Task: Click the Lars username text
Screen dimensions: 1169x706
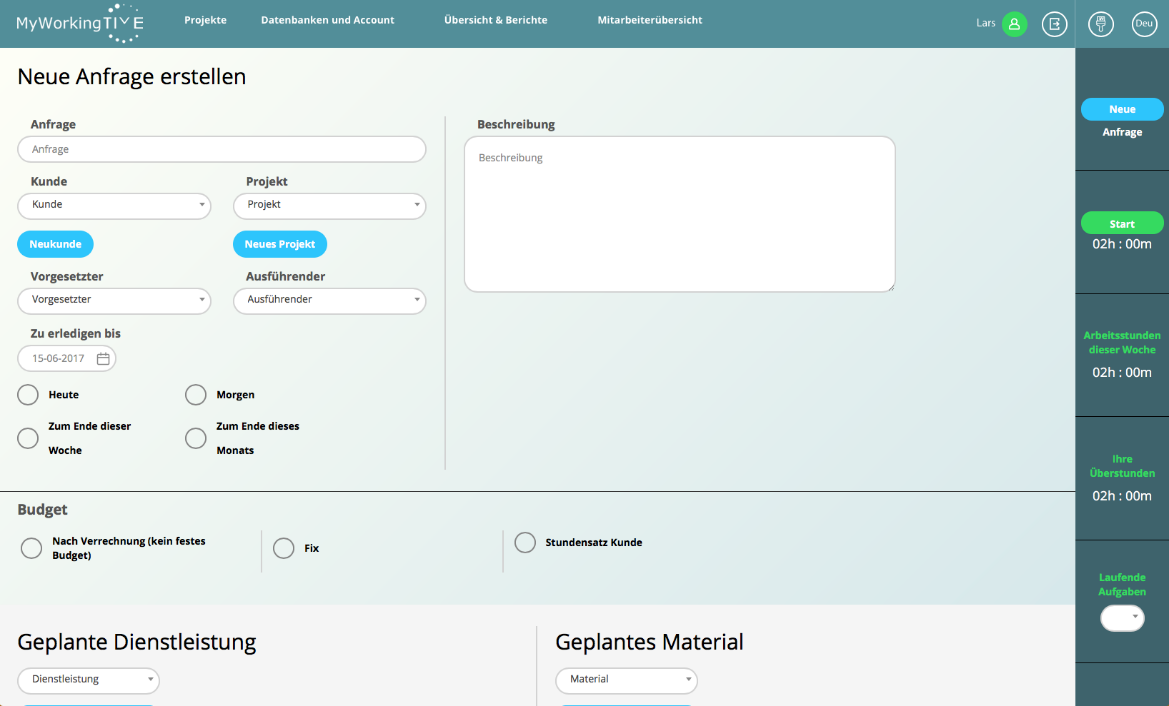Action: pyautogui.click(x=986, y=23)
